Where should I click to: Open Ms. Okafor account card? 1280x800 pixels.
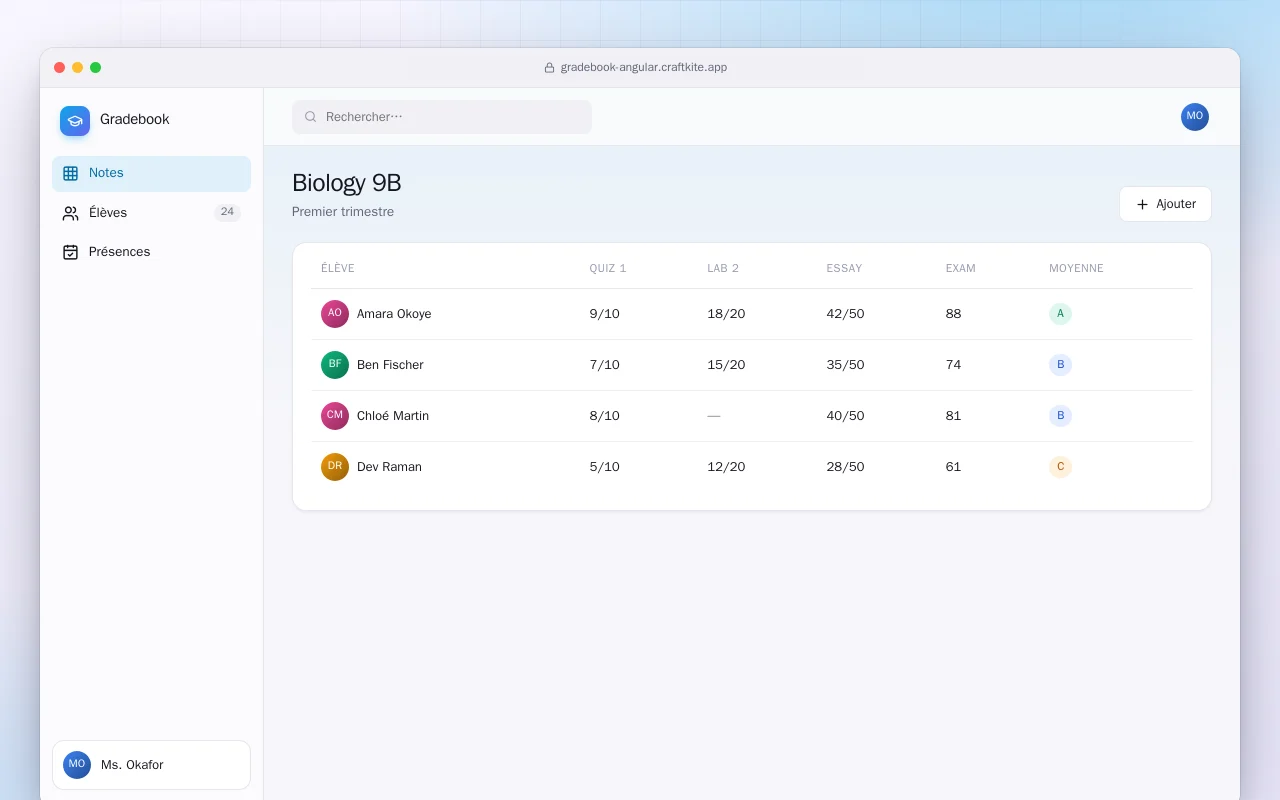(151, 765)
